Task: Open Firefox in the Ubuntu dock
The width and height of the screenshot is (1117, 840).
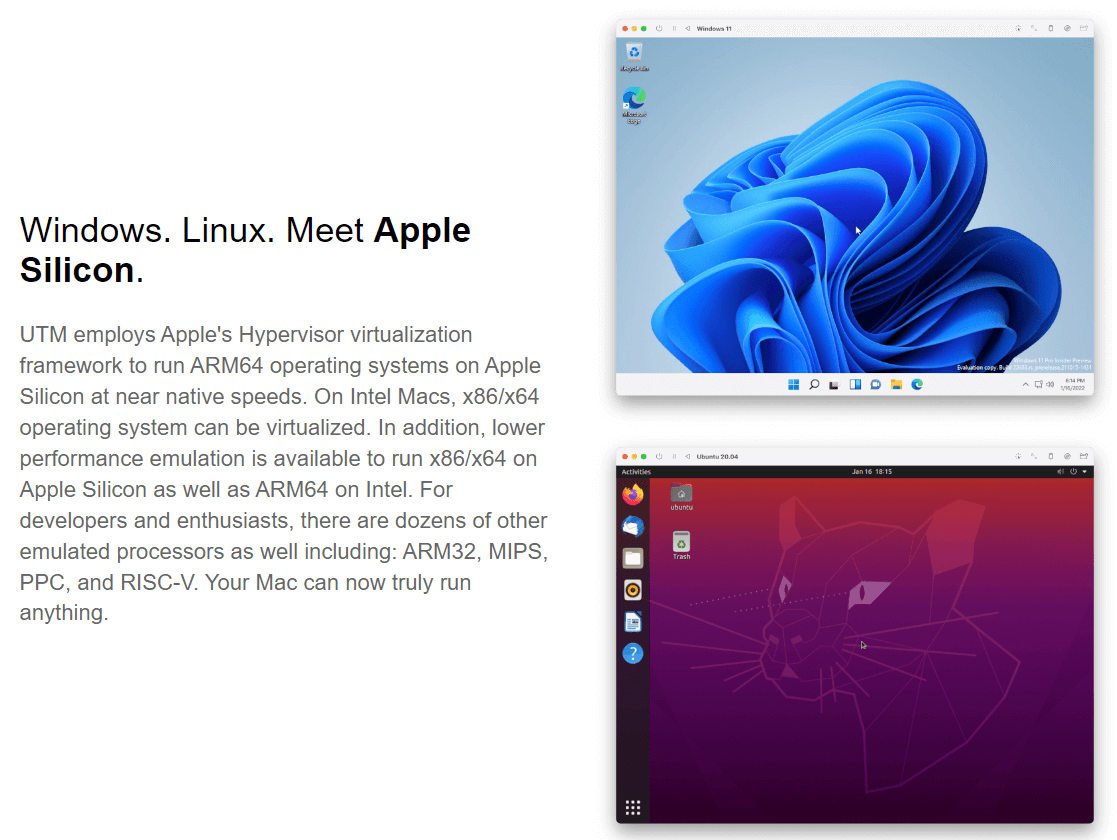Action: coord(632,494)
